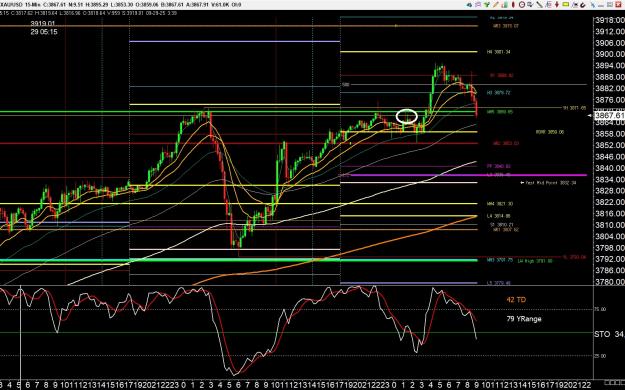Click the MM4 3821 level label
The height and width of the screenshot is (390, 625).
point(500,204)
